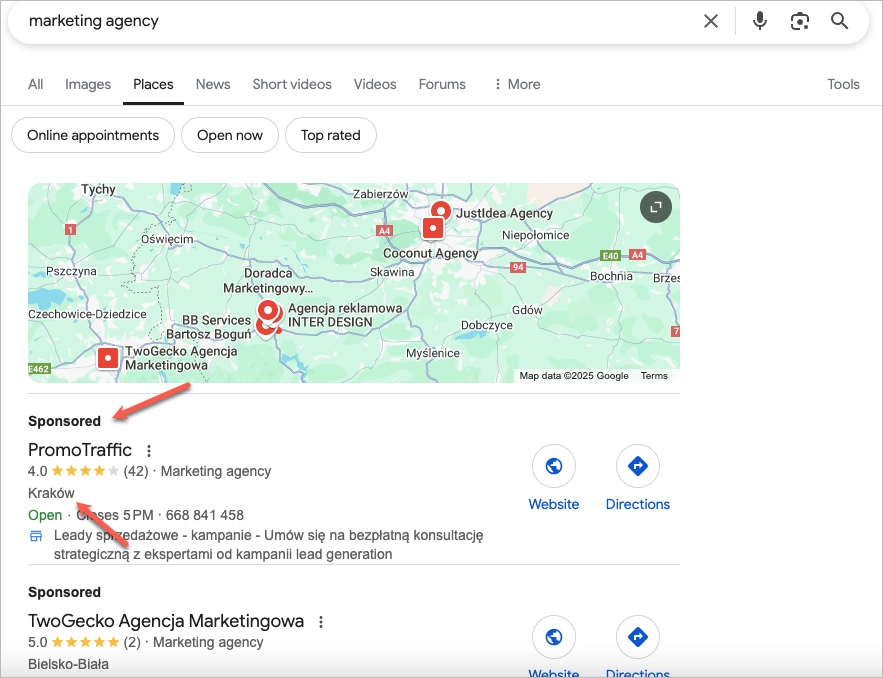The height and width of the screenshot is (678, 883).
Task: Open TwoGecko Agencja Marketingowa three-dot menu
Action: 321,622
